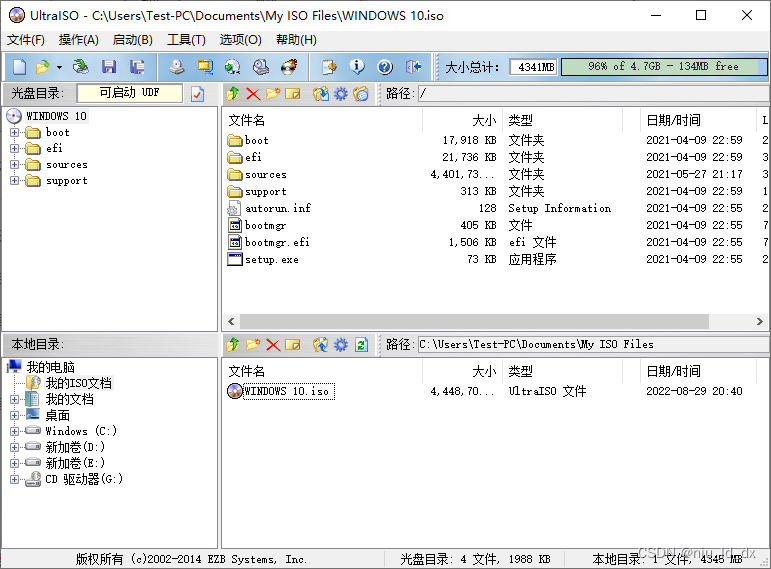
Task: Click the 96% of 4.7GB capacity bar
Action: (x=664, y=66)
